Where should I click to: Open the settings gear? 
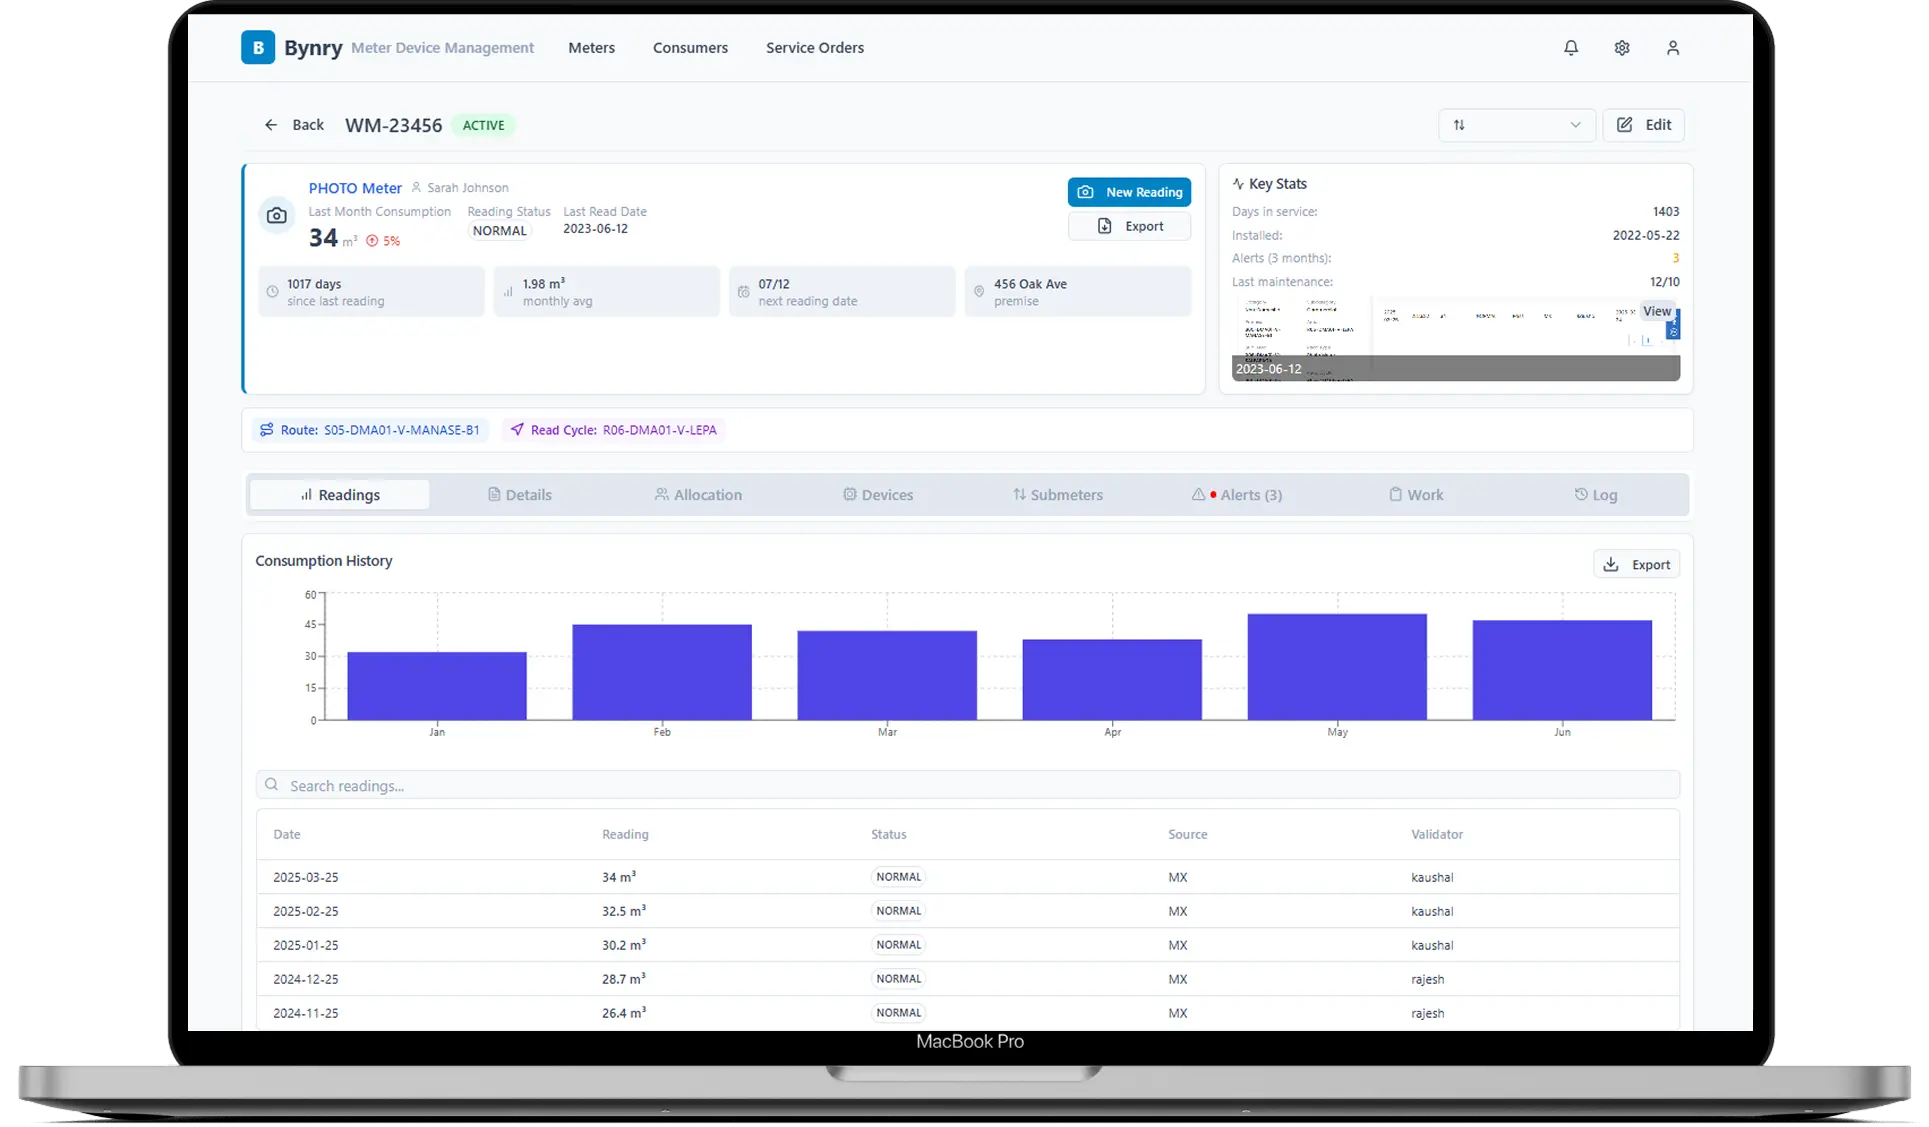point(1621,47)
